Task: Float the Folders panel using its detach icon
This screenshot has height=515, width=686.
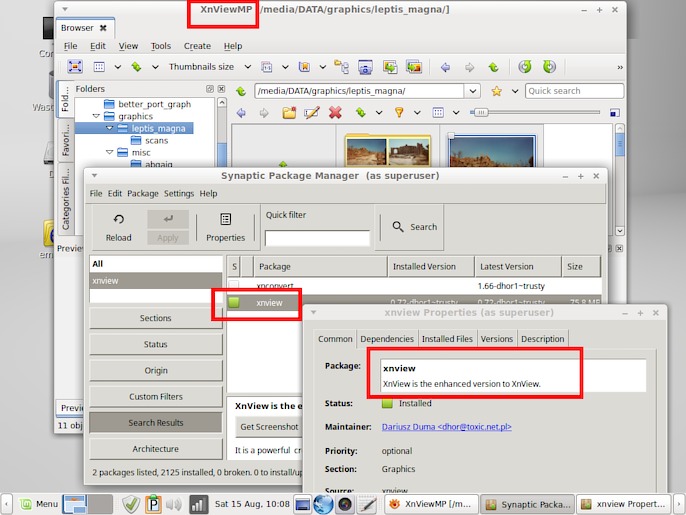Action: tap(210, 89)
